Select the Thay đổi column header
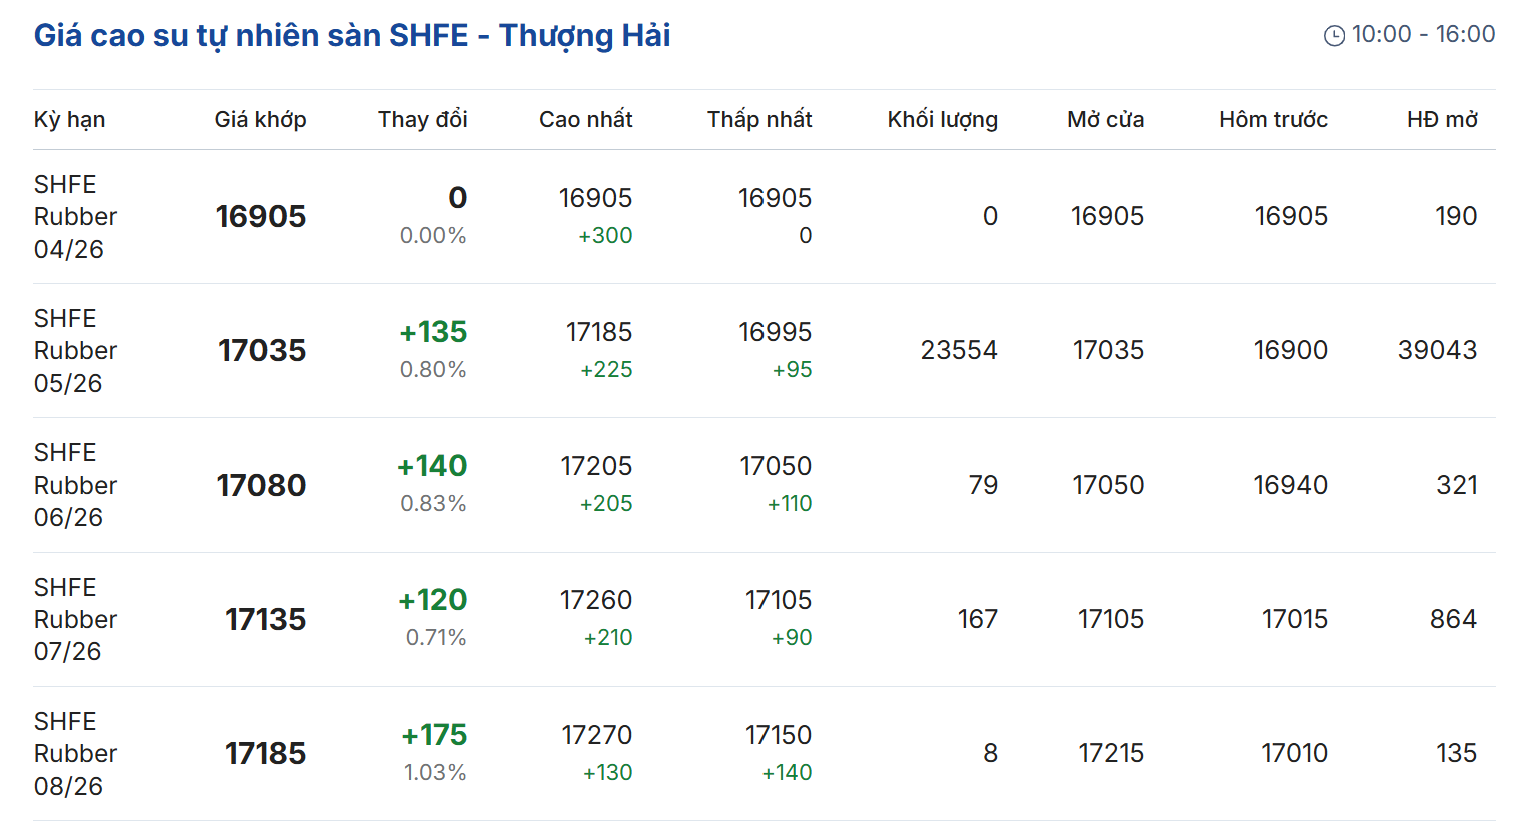 [422, 120]
